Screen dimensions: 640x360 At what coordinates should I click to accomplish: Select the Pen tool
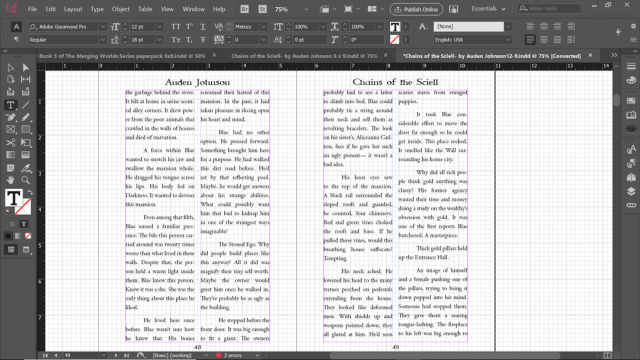pos(11,118)
